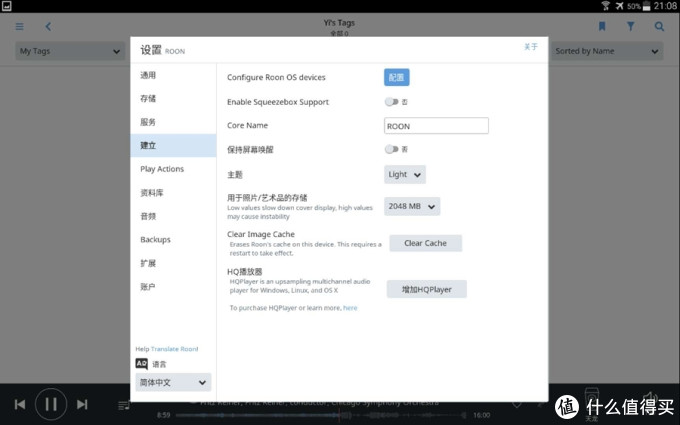Screen dimensions: 680x425
Task: Open the Sorted by Name dropdown
Action: coord(606,51)
